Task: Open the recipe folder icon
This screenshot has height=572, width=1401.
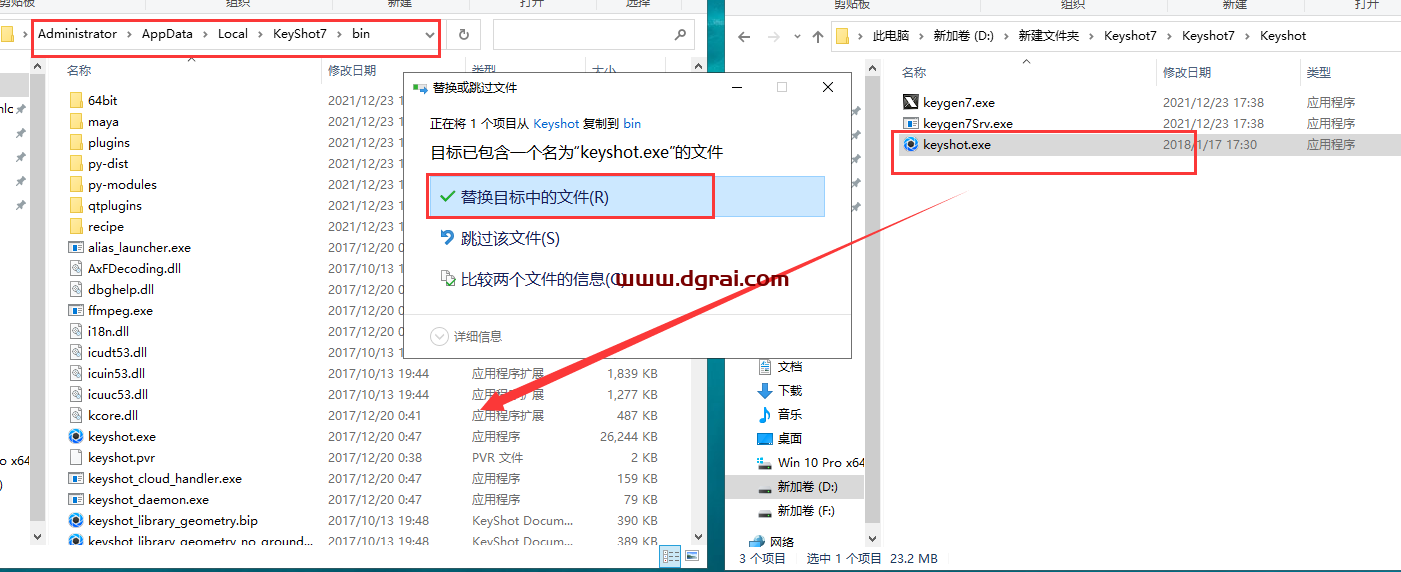Action: click(x=76, y=226)
